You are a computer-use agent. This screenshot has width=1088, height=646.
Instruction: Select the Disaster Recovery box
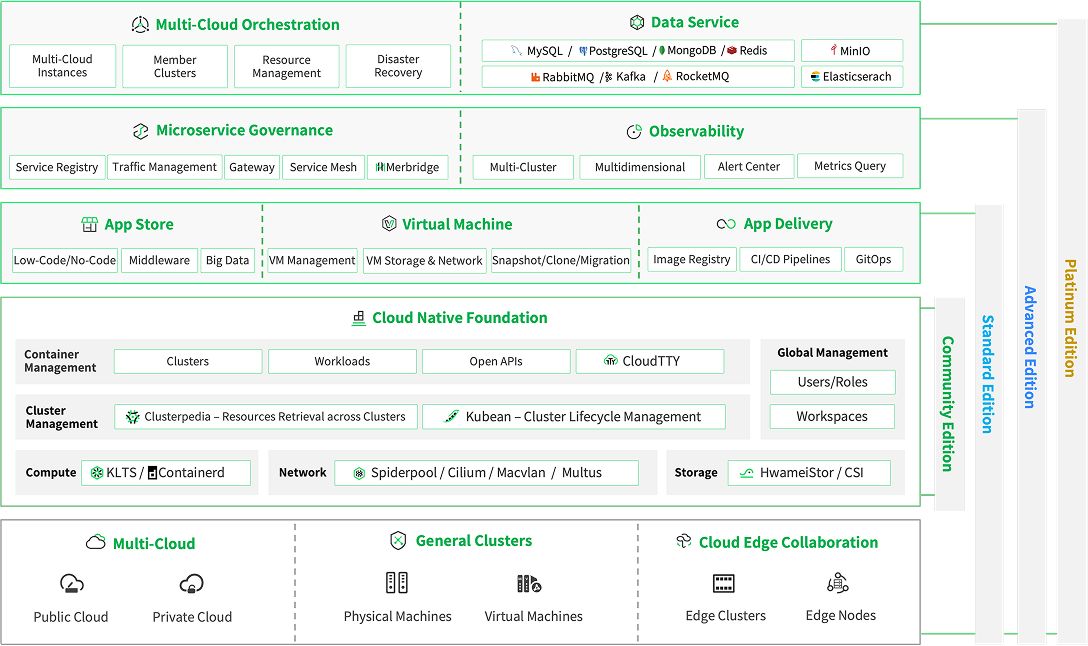pos(398,66)
